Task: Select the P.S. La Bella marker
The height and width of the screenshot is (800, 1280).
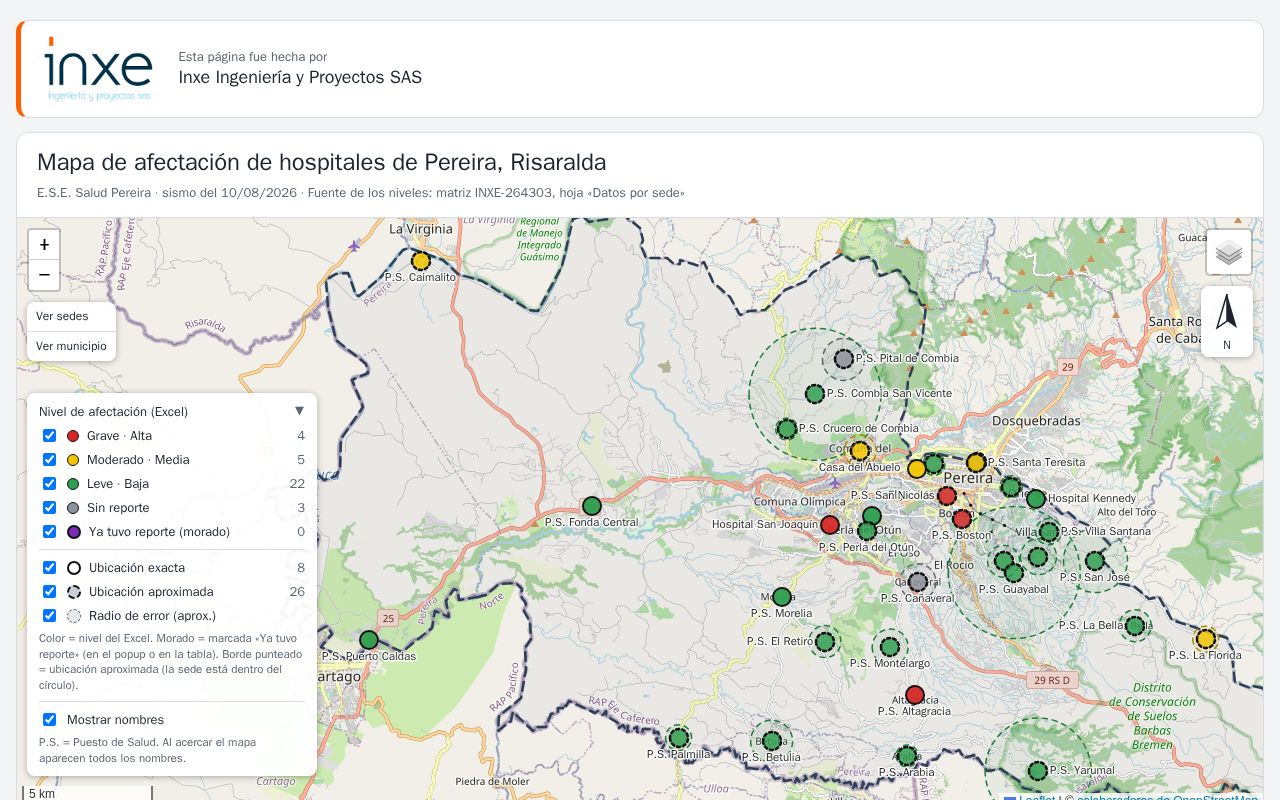Action: coord(1135,626)
